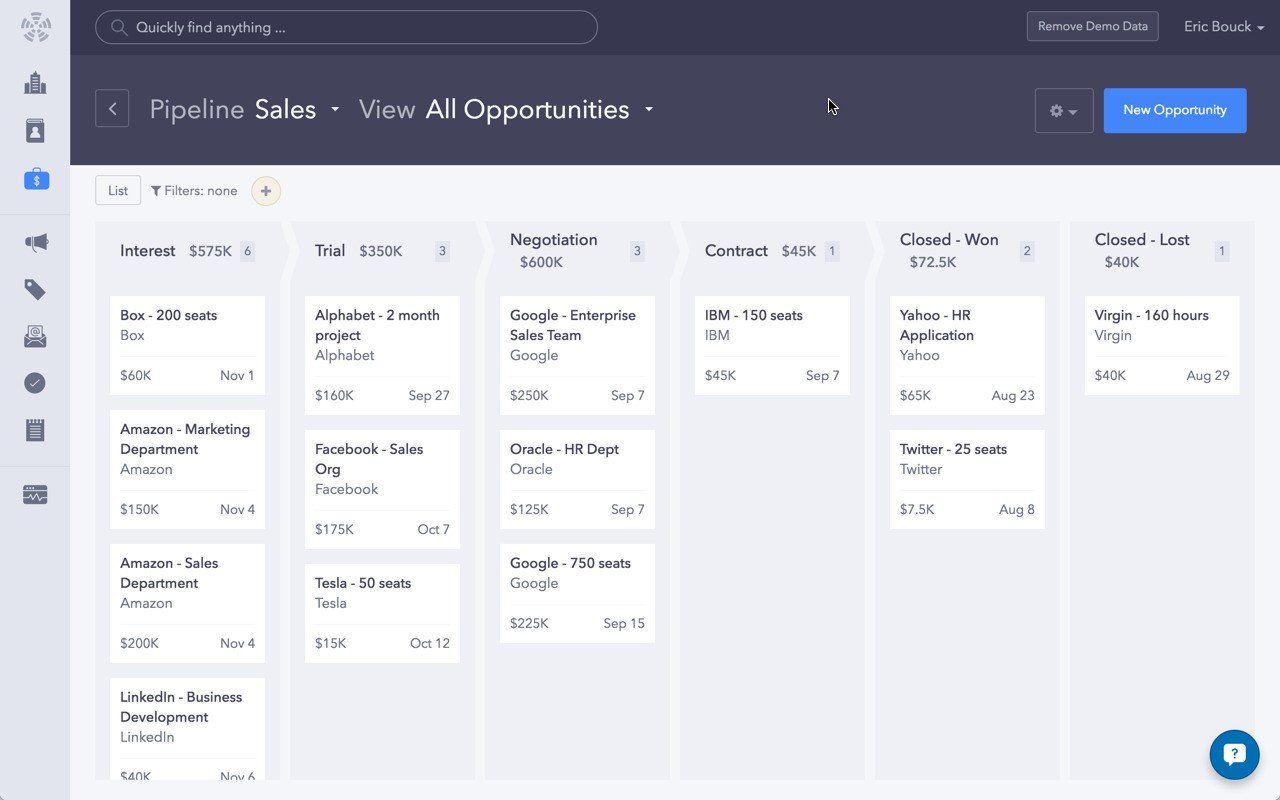The height and width of the screenshot is (800, 1280).
Task: Add a filter with the plus circle
Action: tap(266, 191)
